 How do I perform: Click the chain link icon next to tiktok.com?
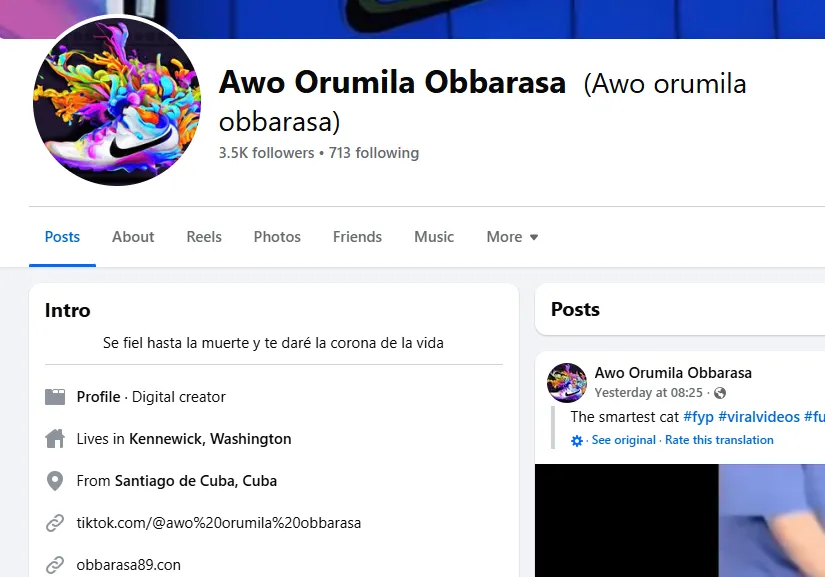[55, 523]
